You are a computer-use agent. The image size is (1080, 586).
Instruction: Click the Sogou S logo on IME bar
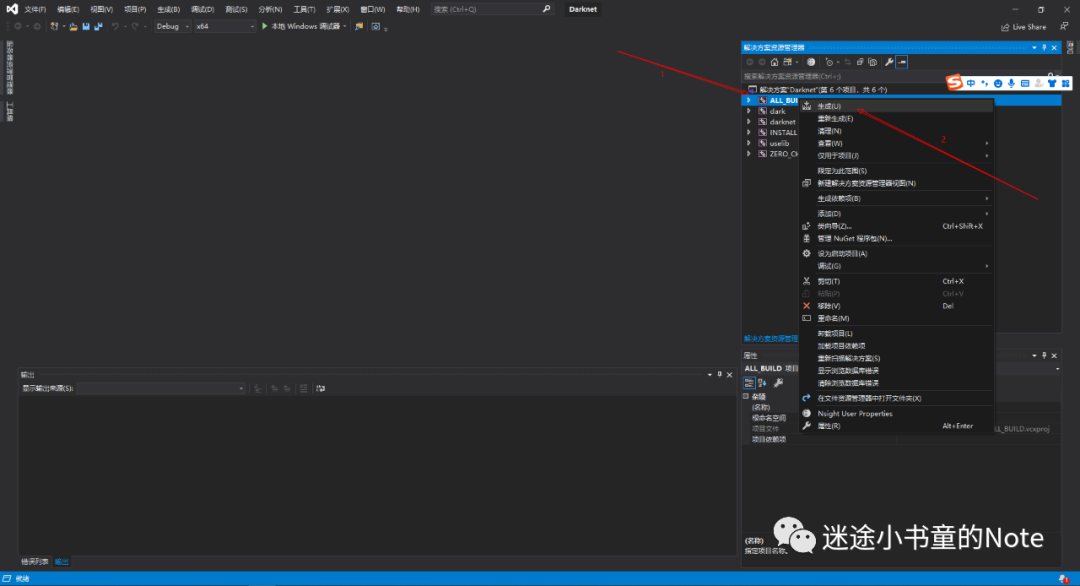[955, 83]
